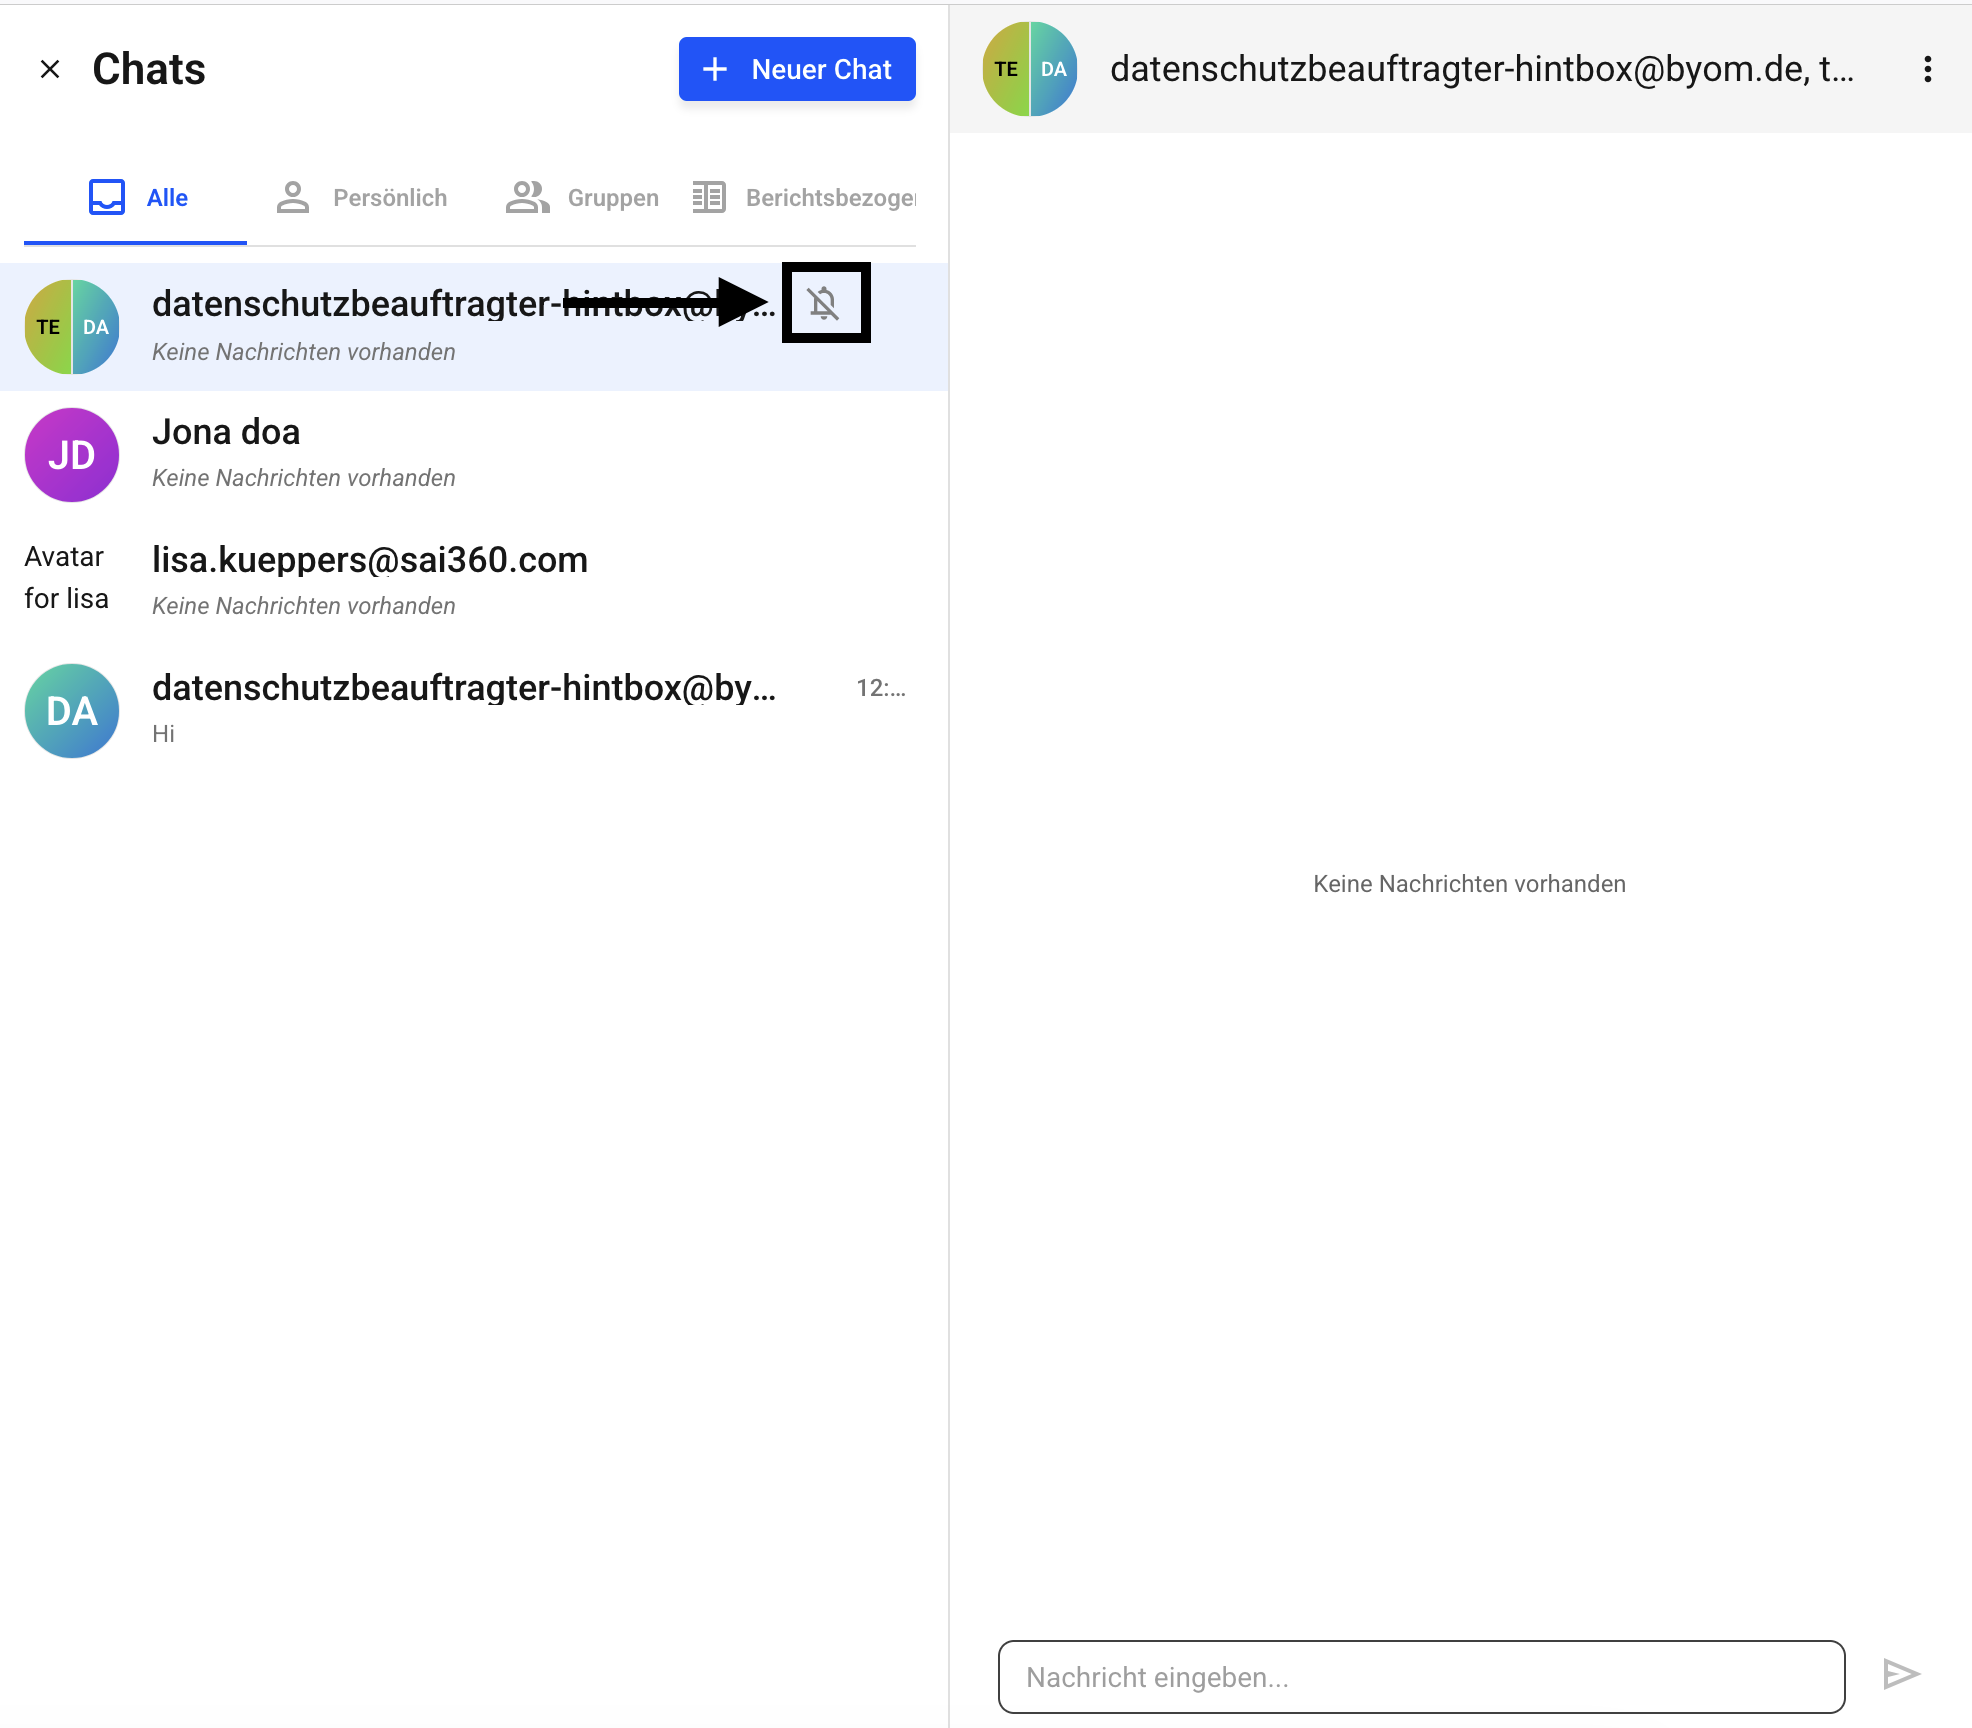Toggle muted notifications bell icon
Viewport: 1972px width, 1728px height.
click(824, 302)
